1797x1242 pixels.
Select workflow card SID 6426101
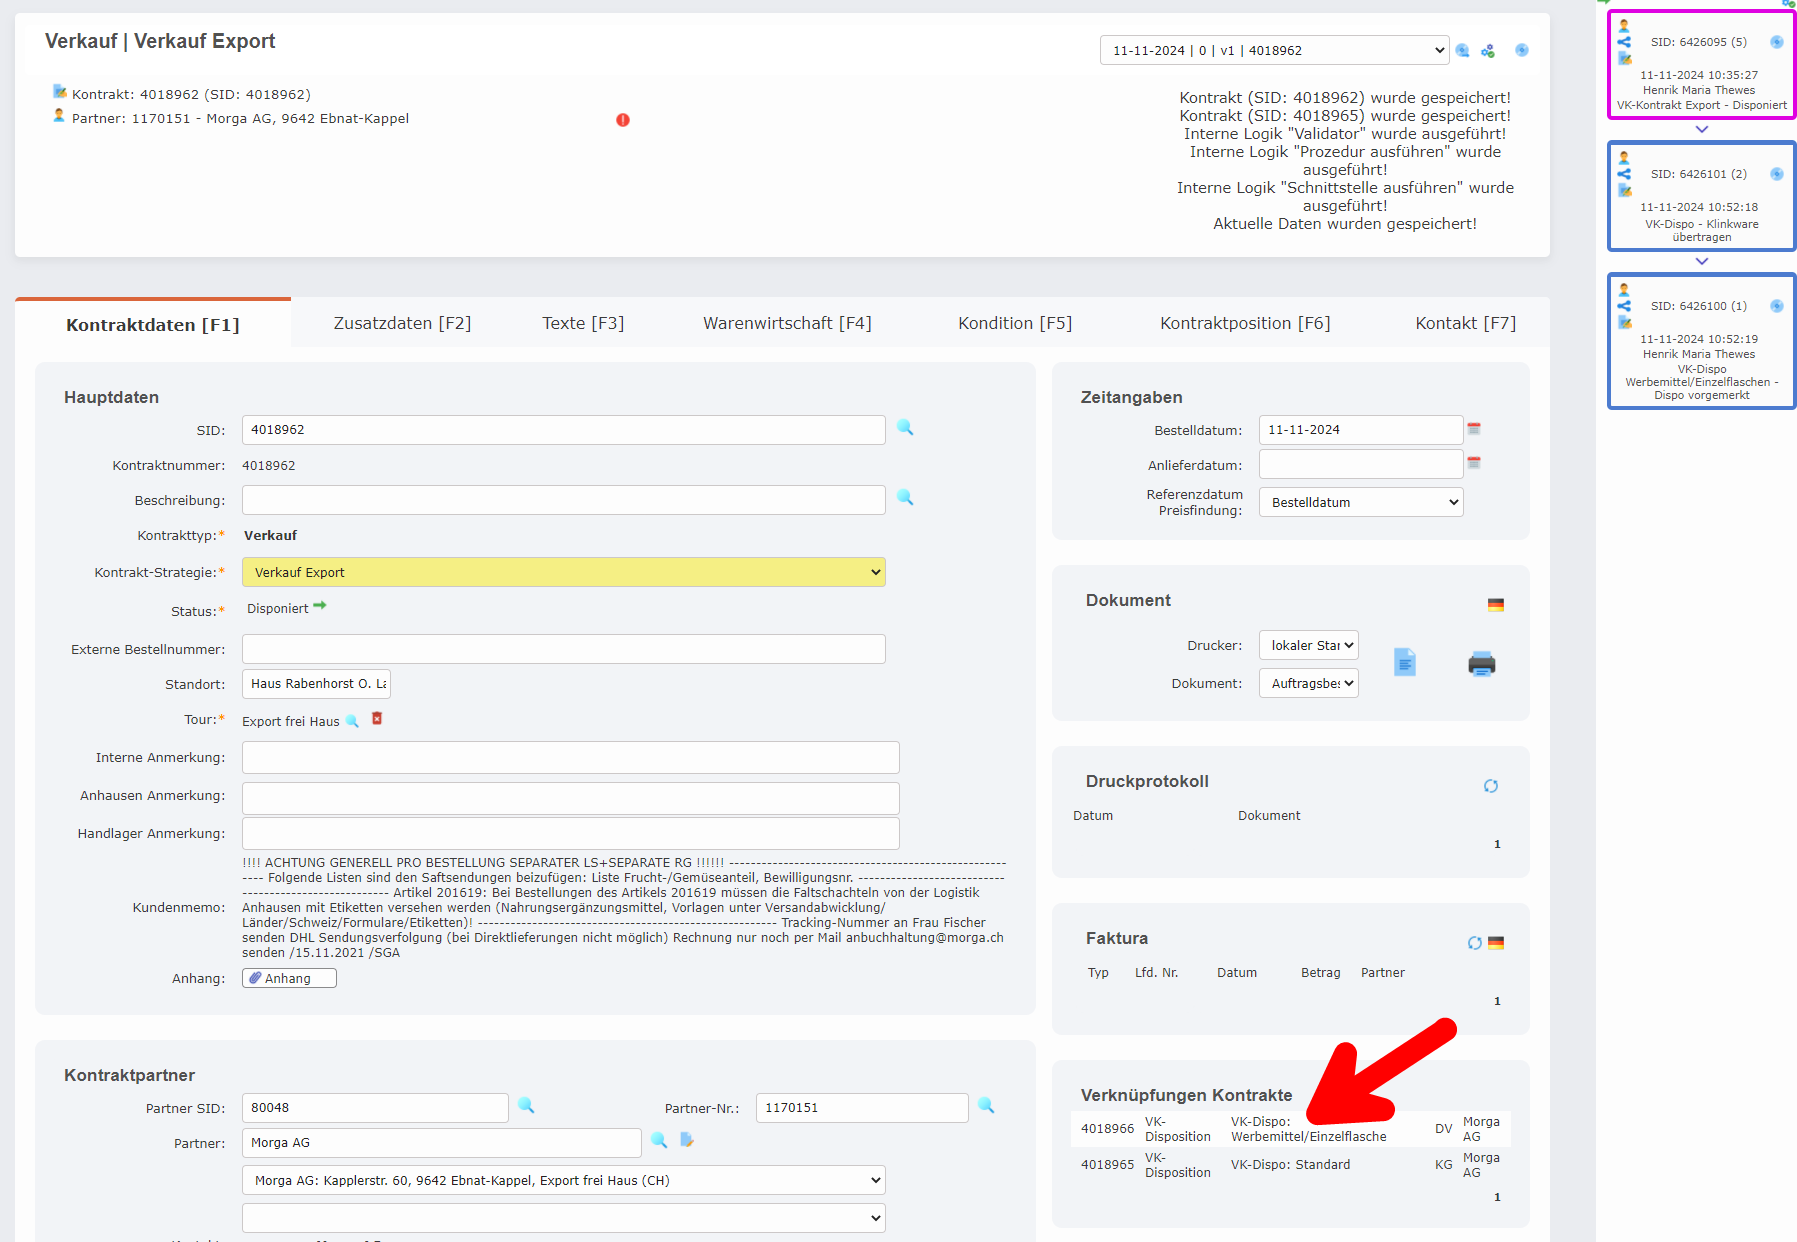tap(1700, 196)
